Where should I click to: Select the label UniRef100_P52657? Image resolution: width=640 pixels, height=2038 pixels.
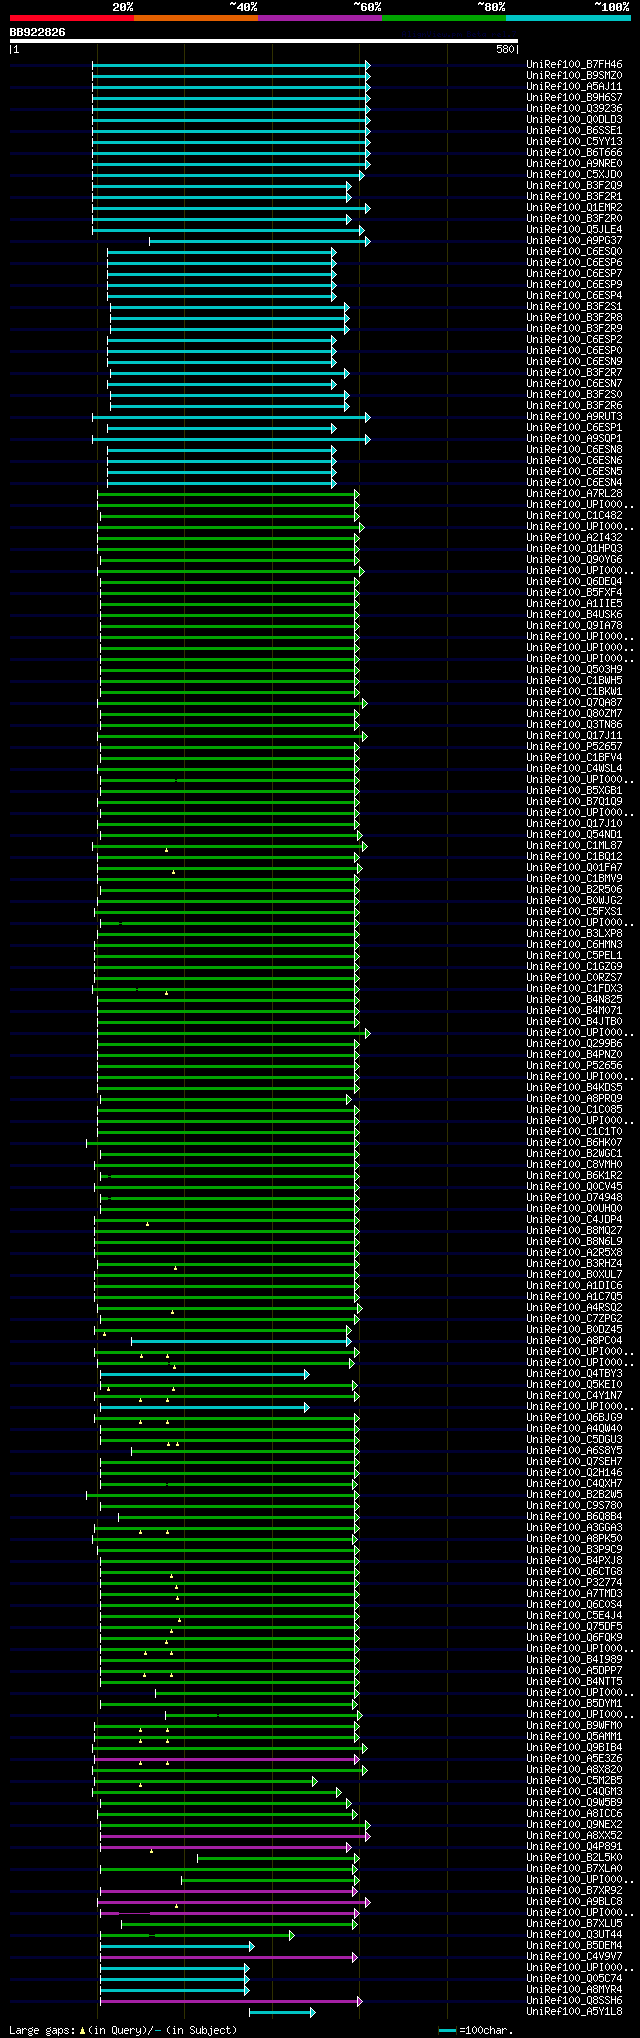click(574, 747)
